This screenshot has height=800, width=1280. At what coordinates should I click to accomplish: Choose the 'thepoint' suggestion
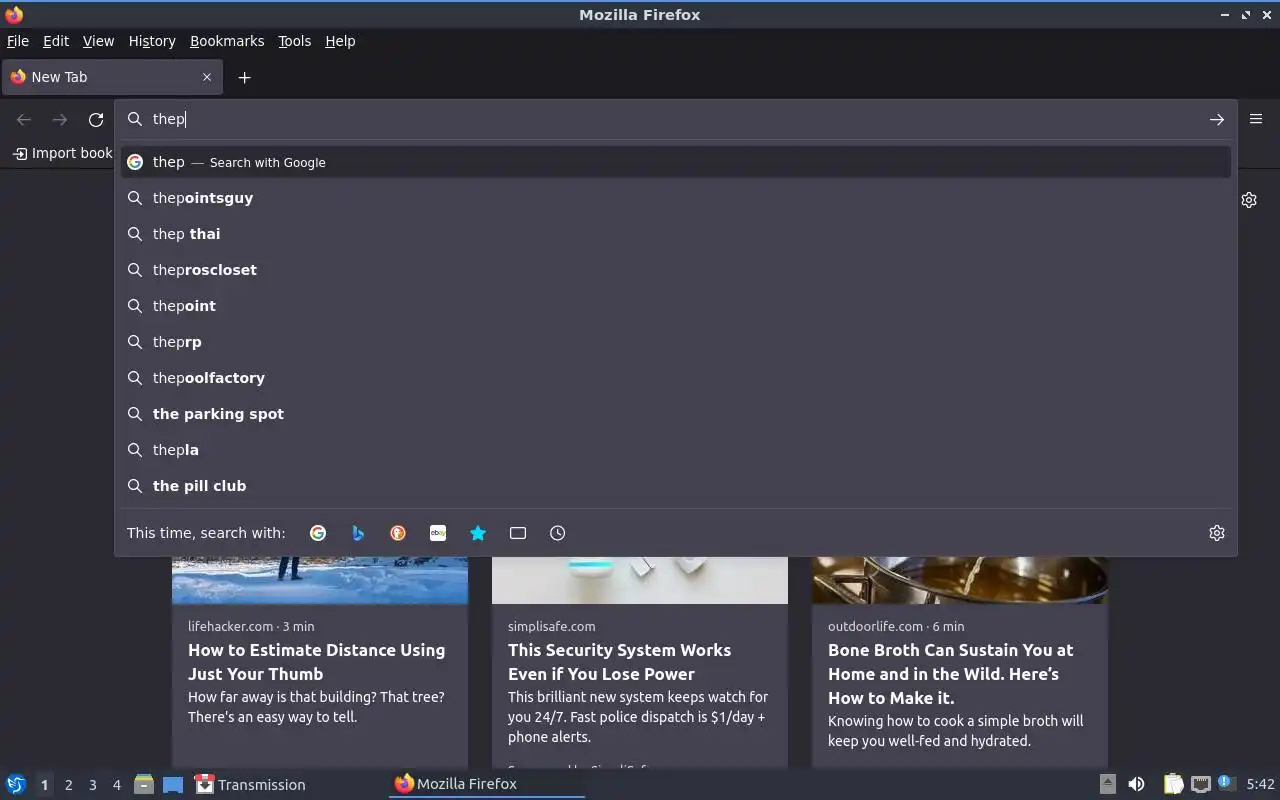(x=676, y=306)
